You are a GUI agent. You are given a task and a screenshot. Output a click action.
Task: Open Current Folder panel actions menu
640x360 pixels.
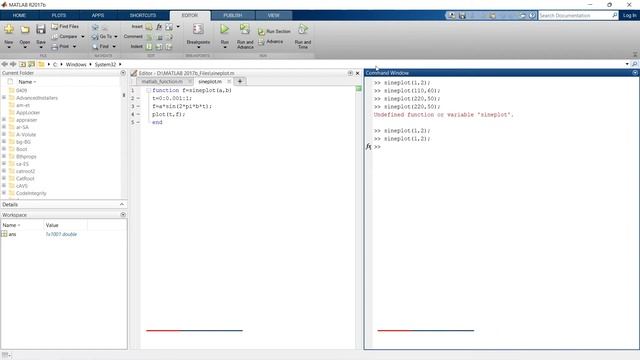point(123,73)
